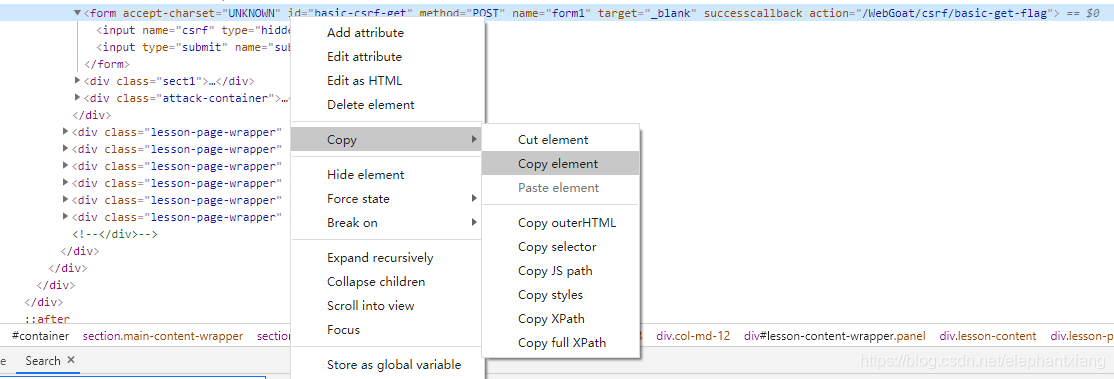Select Copy XPath option
The image size is (1114, 379).
(x=561, y=319)
